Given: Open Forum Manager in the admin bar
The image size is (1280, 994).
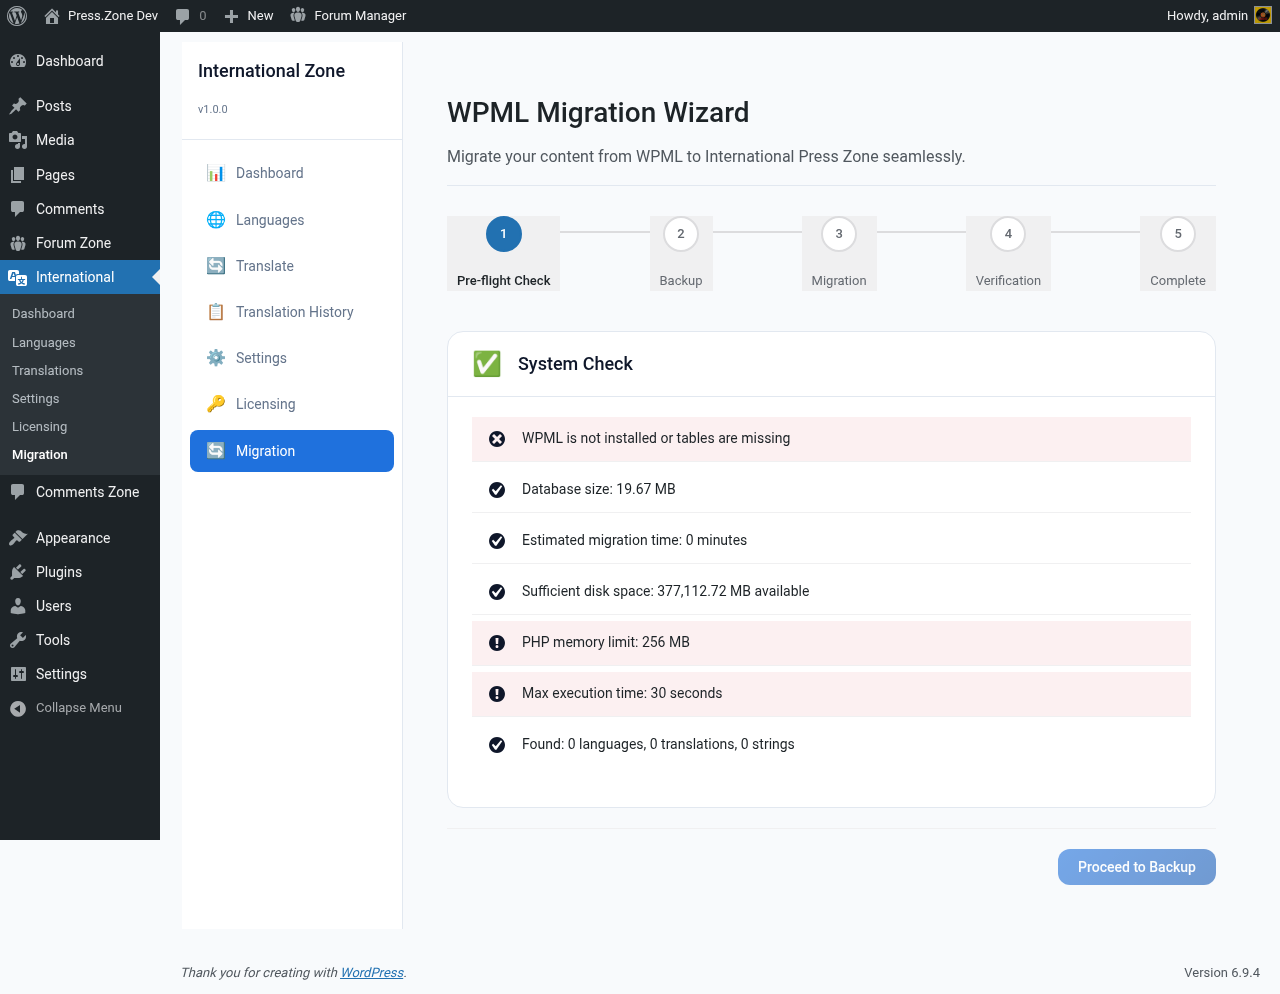Looking at the screenshot, I should (348, 16).
